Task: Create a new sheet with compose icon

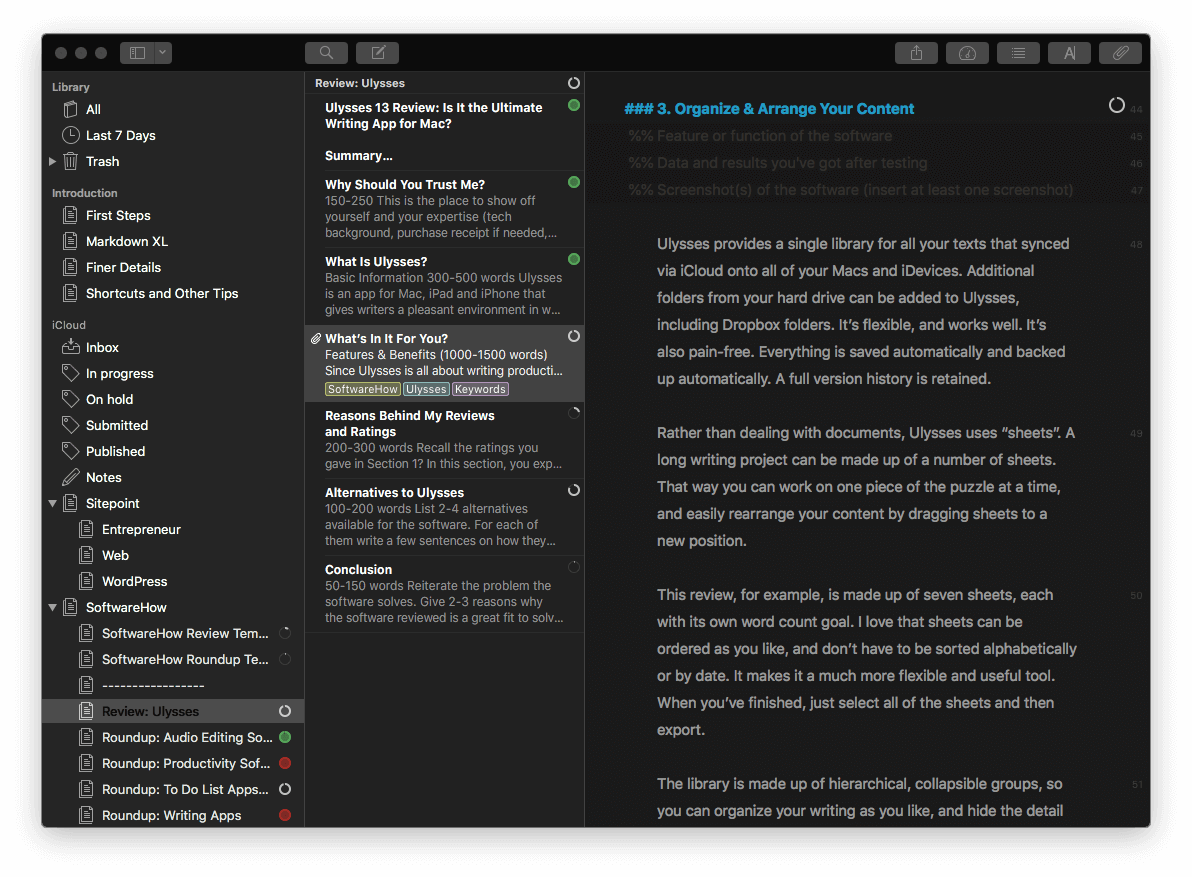Action: pos(378,52)
